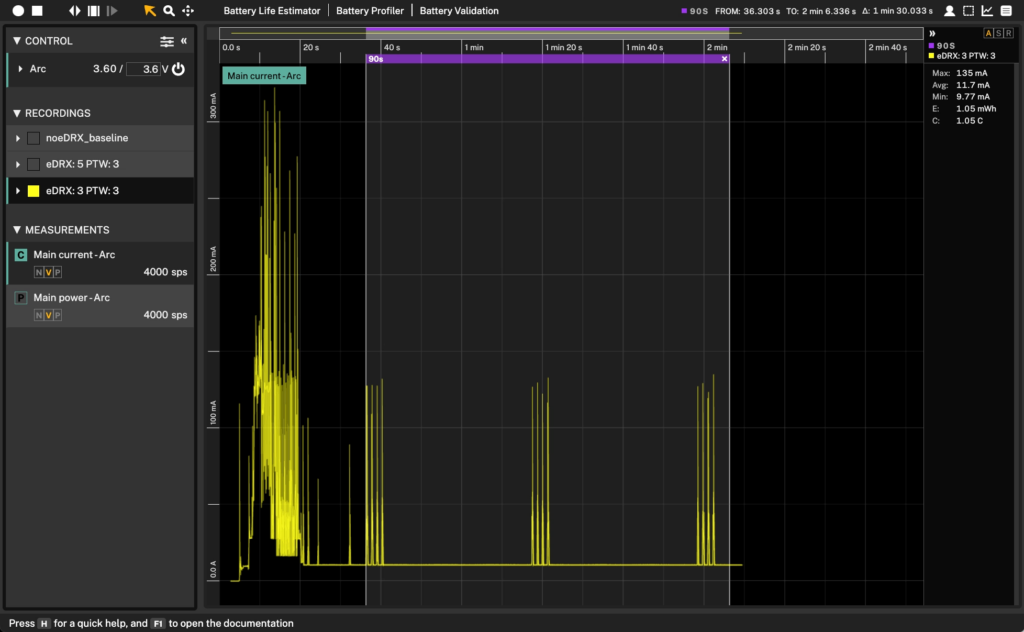This screenshot has height=632, width=1024.
Task: Click the record button in the toolbar
Action: [x=17, y=11]
